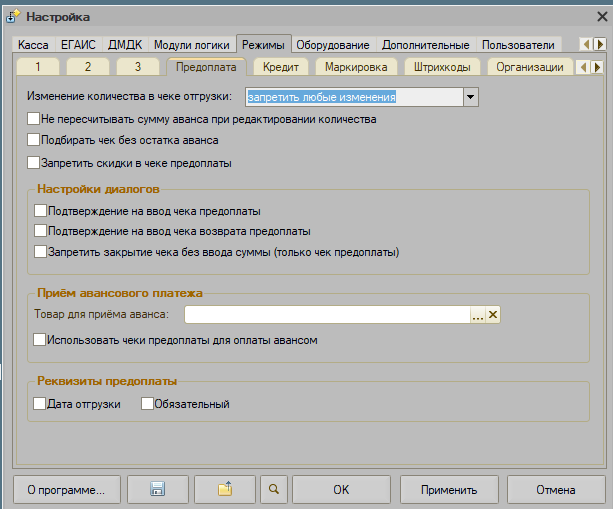The image size is (613, 509).
Task: Switch to the Оборудование tab
Action: pyautogui.click(x=333, y=45)
